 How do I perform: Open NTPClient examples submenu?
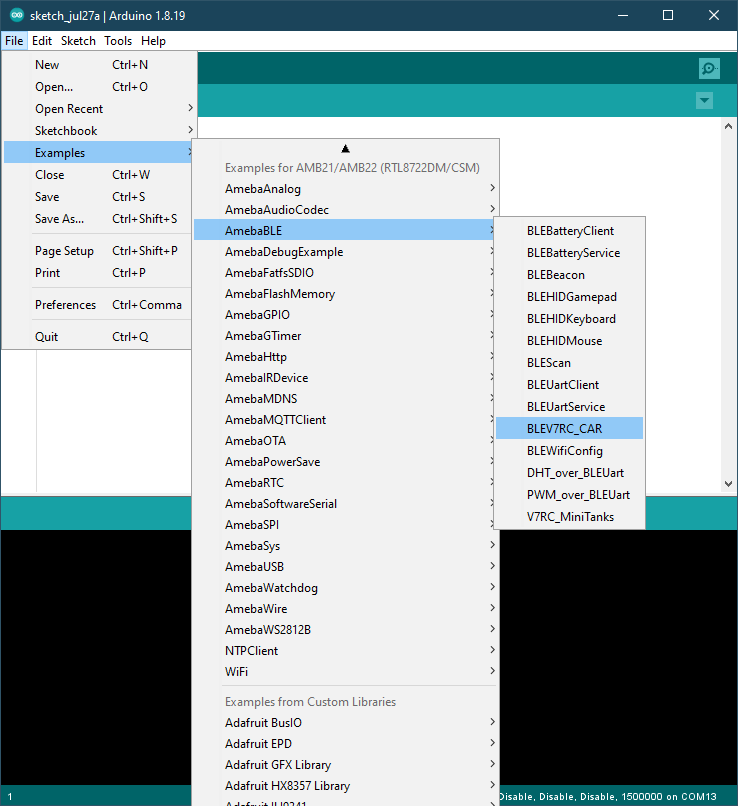pyautogui.click(x=345, y=651)
